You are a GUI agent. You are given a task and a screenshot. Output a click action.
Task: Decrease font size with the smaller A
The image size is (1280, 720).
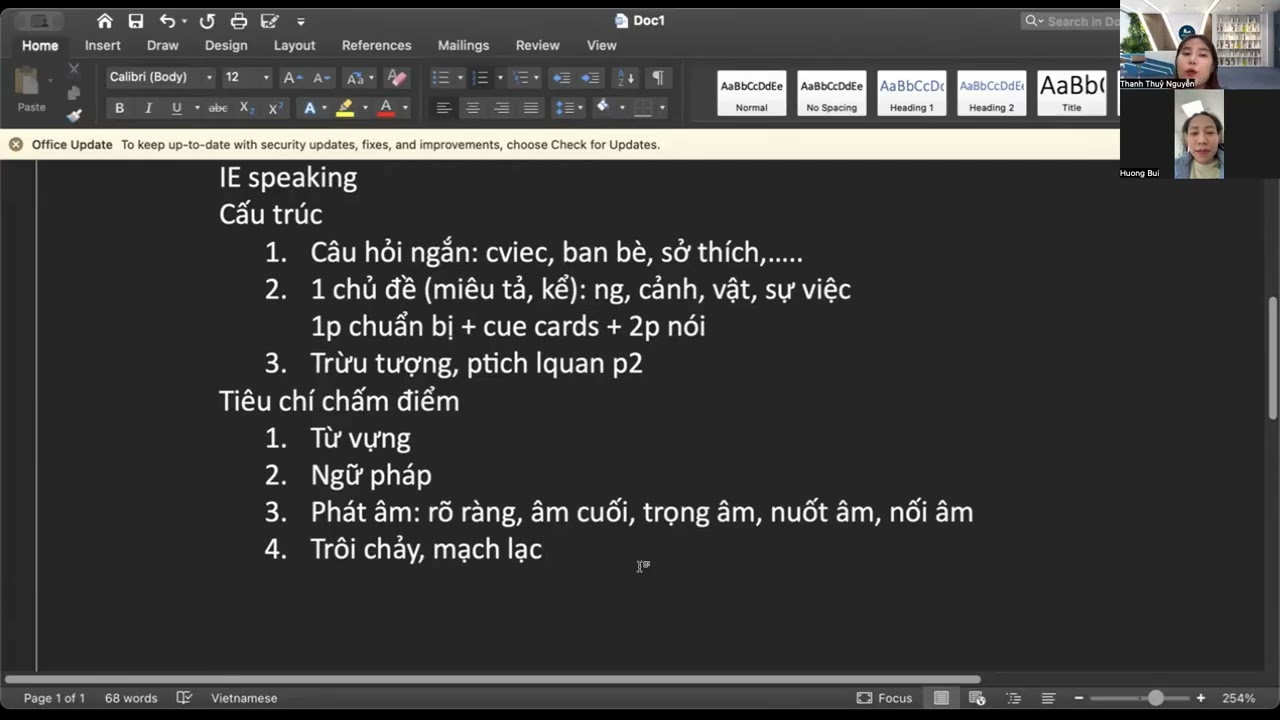pos(320,77)
